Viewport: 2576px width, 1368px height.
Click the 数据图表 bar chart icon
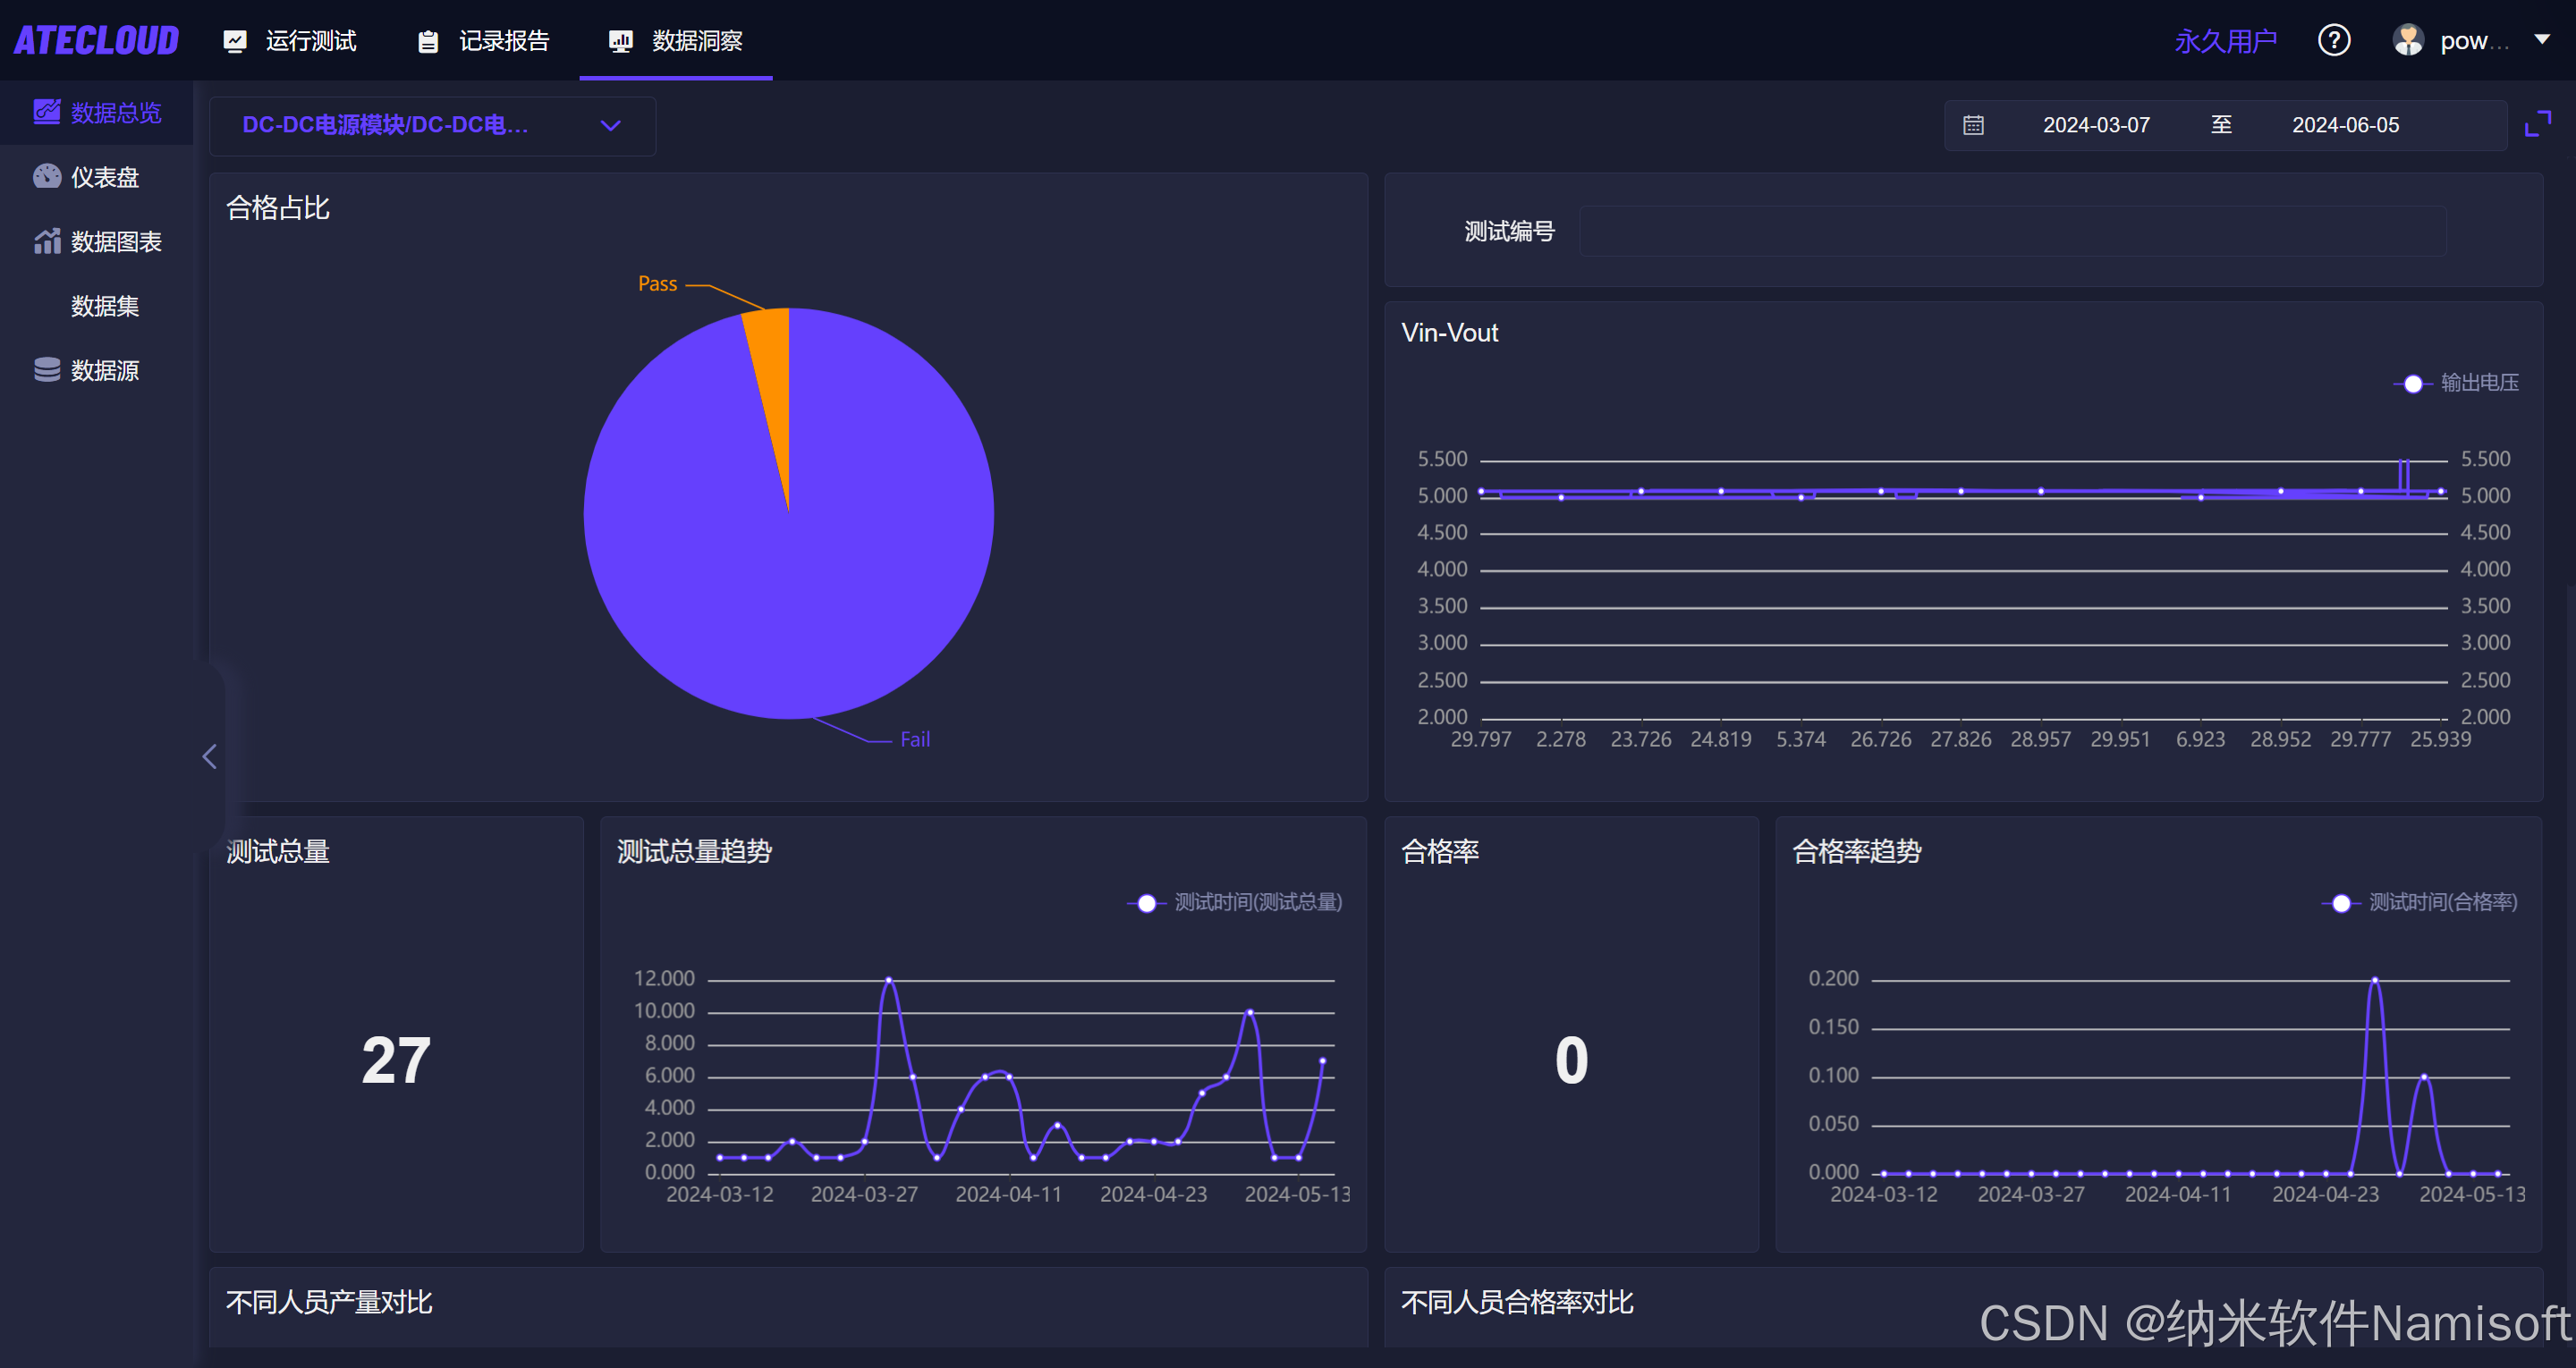[46, 241]
